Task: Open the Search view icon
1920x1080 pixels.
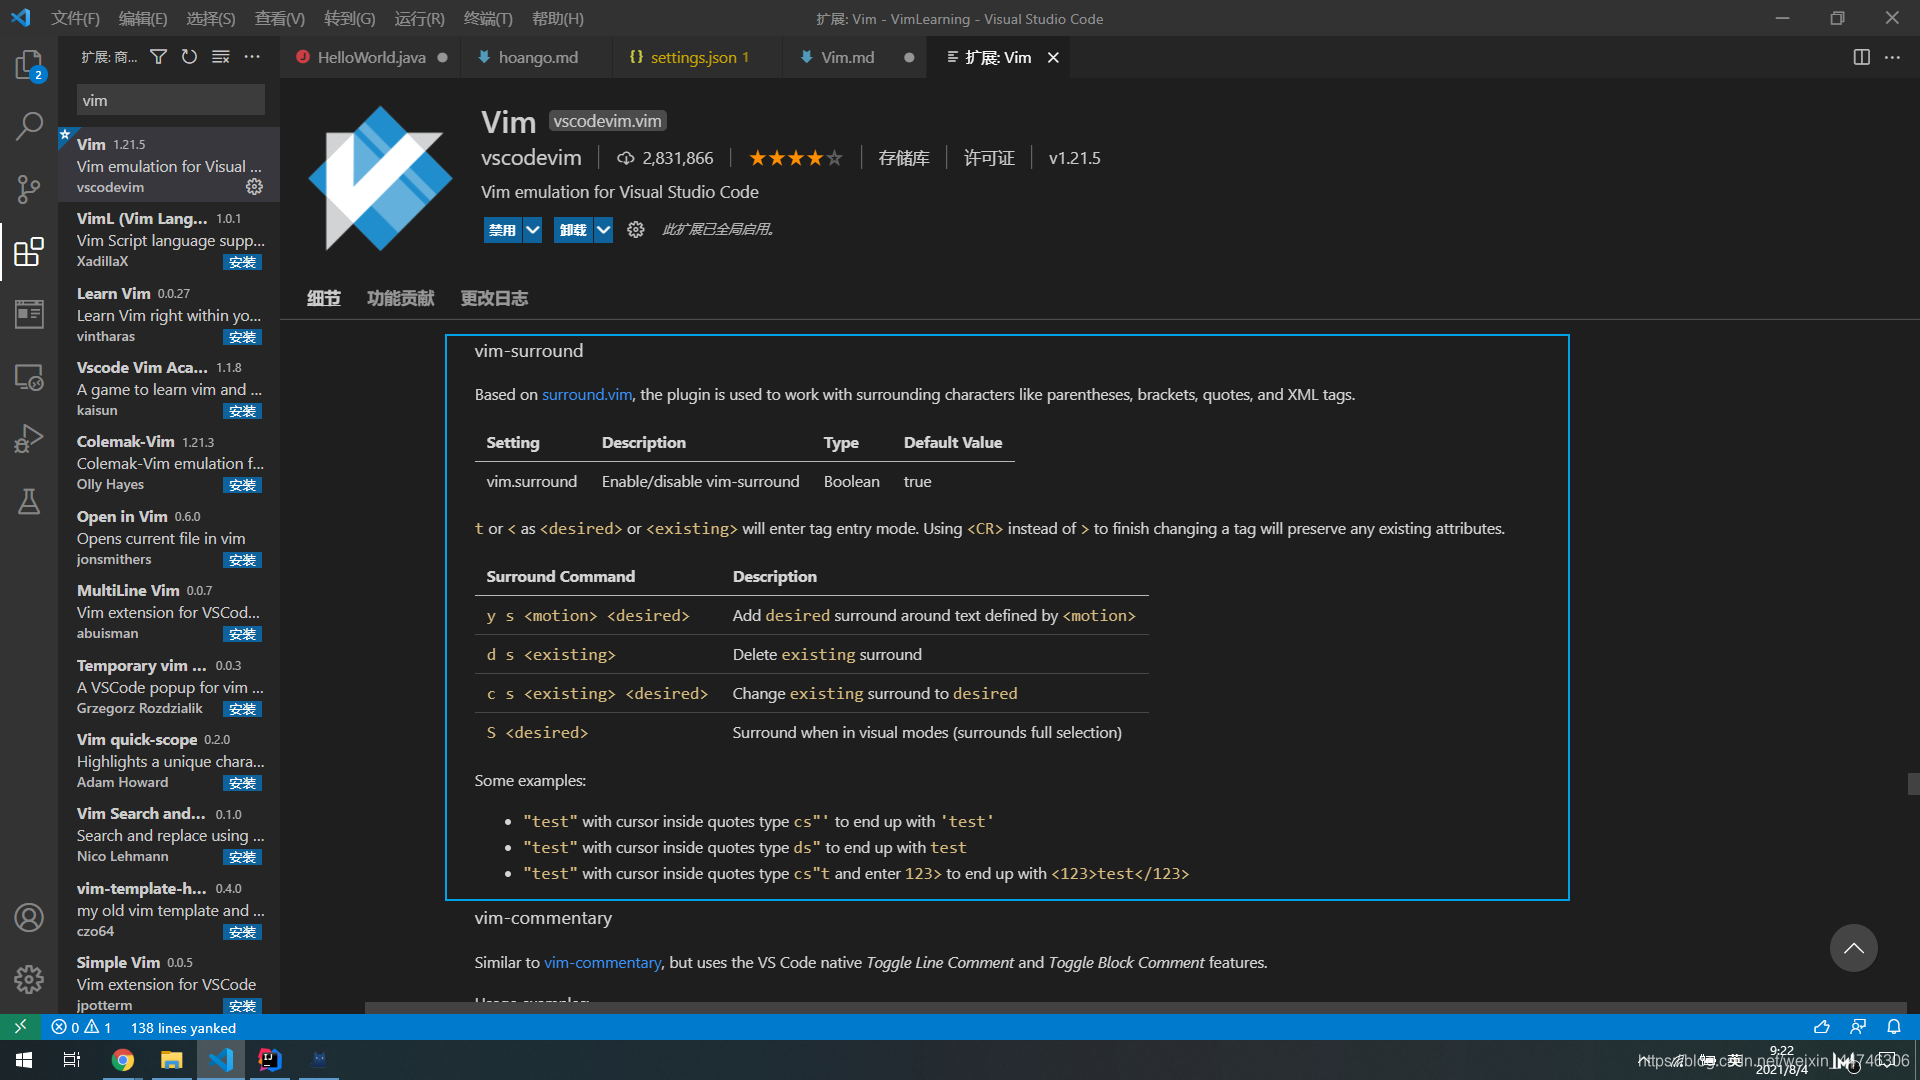Action: pos(29,127)
